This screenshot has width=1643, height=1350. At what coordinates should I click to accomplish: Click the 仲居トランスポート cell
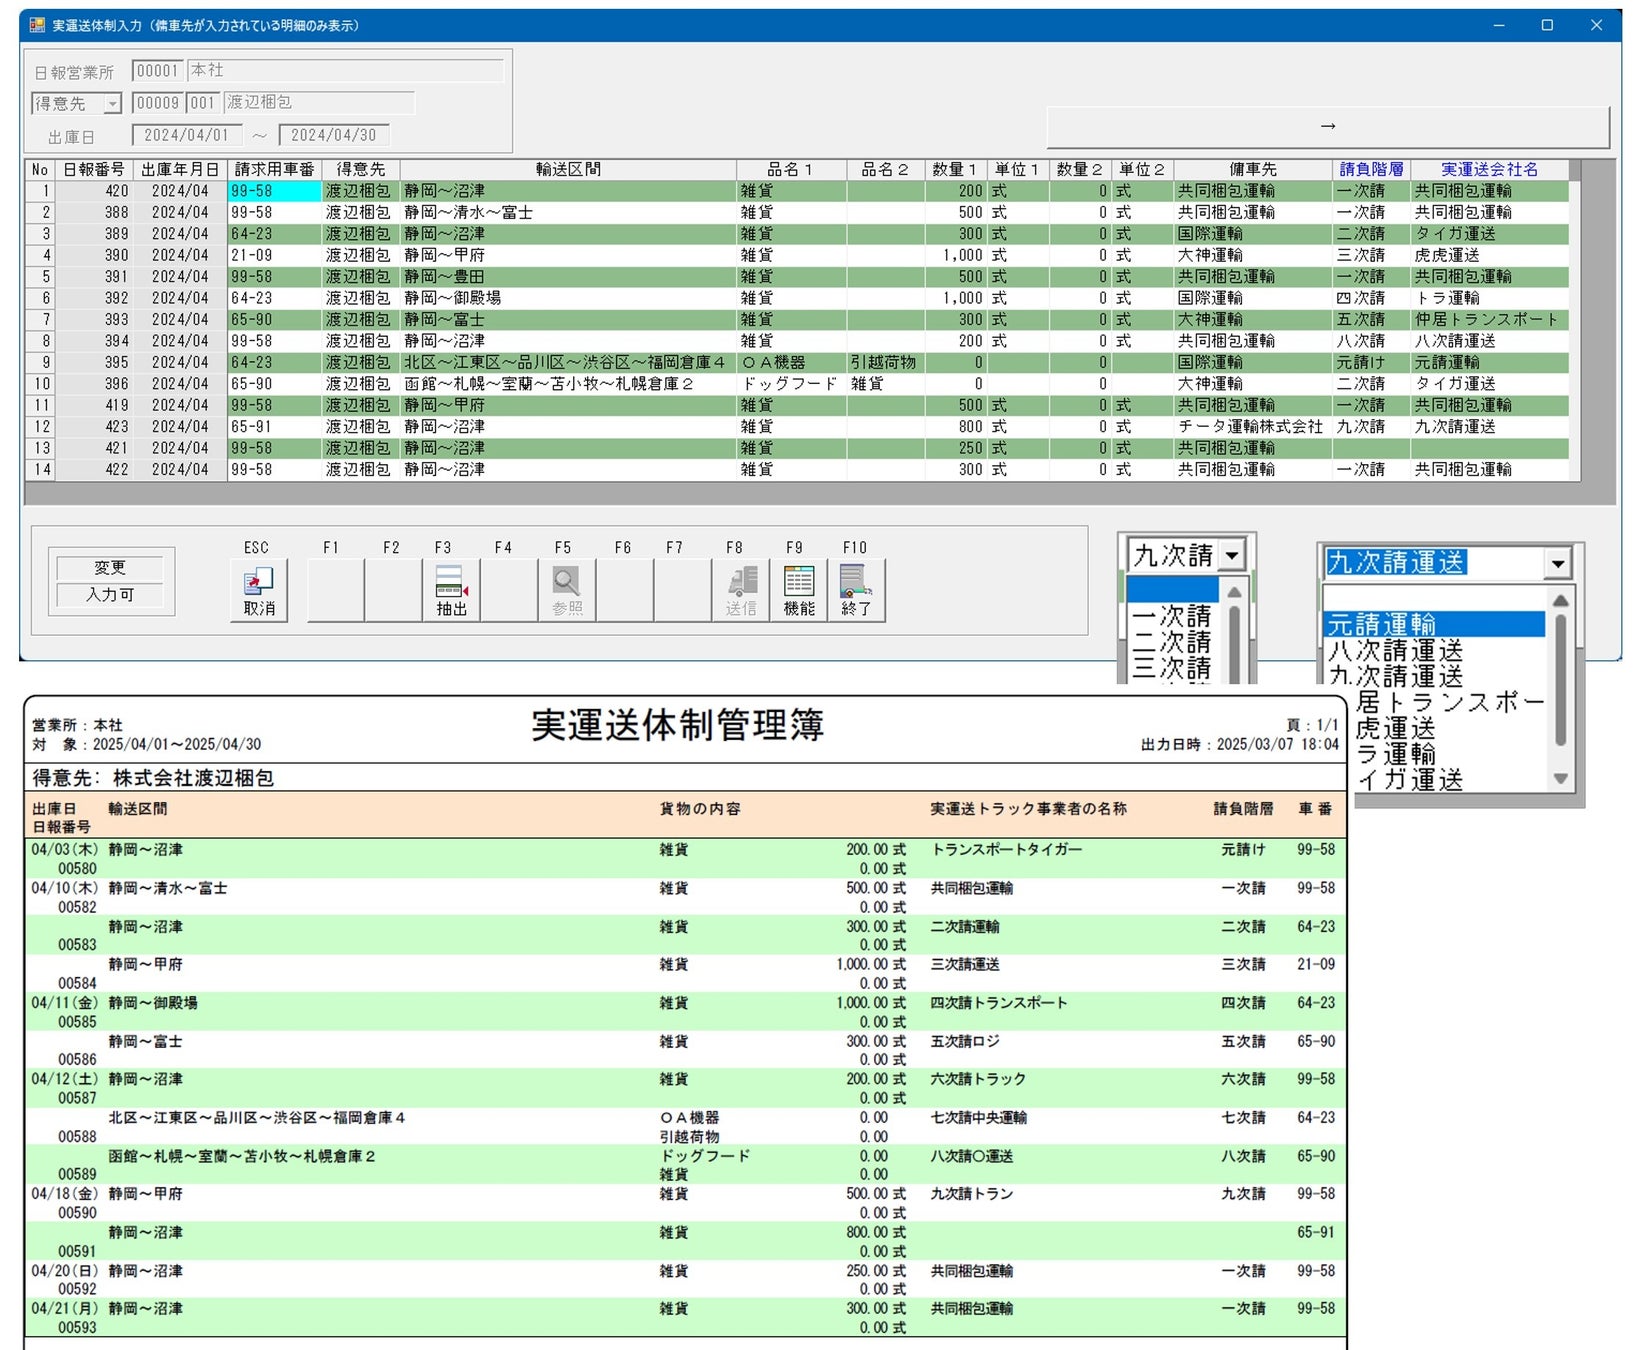tap(1490, 319)
